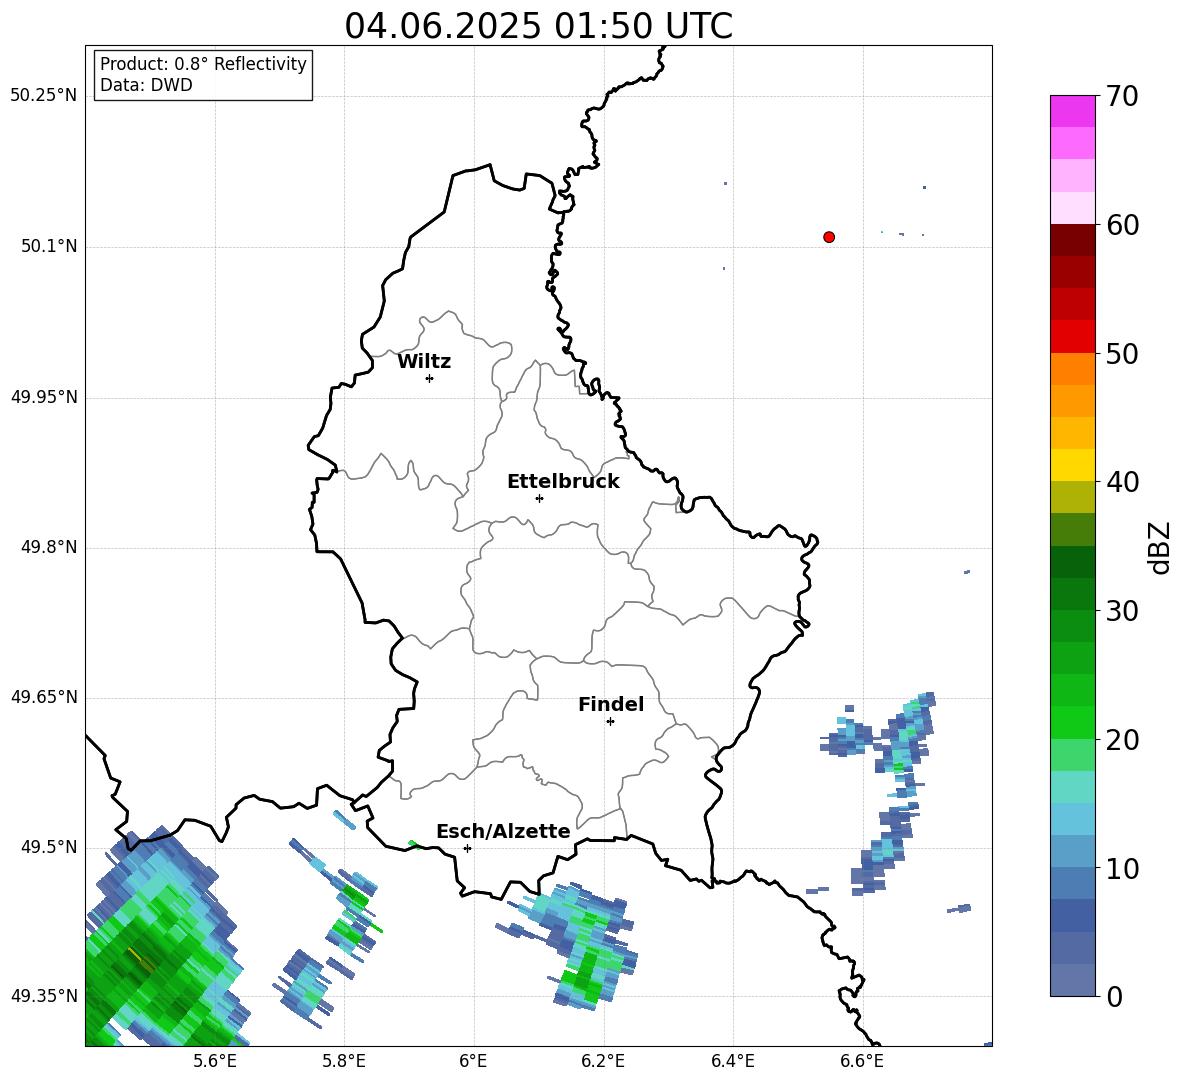Click the colorbar value 10
This screenshot has width=1184, height=1081.
point(1122,868)
